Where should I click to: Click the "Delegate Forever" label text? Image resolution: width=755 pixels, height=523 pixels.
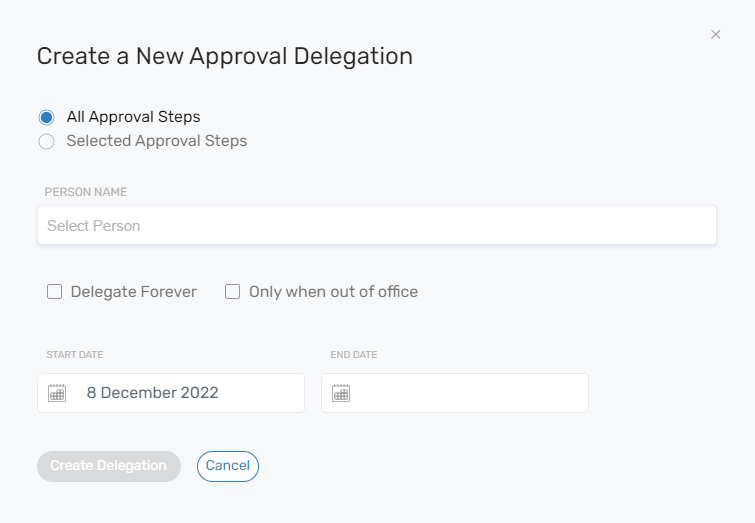point(134,292)
